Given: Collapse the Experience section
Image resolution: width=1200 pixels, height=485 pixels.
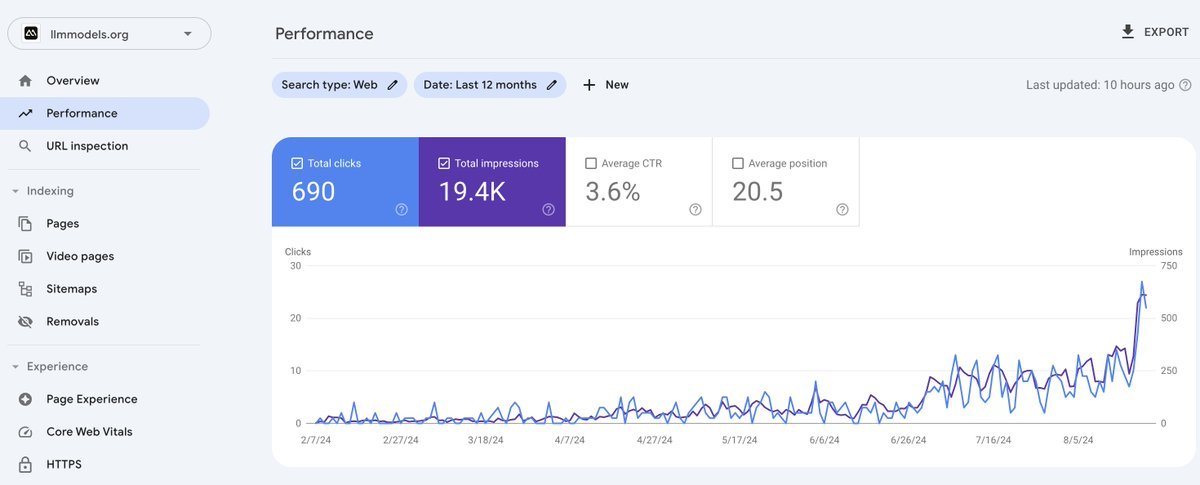Looking at the screenshot, I should tap(15, 367).
